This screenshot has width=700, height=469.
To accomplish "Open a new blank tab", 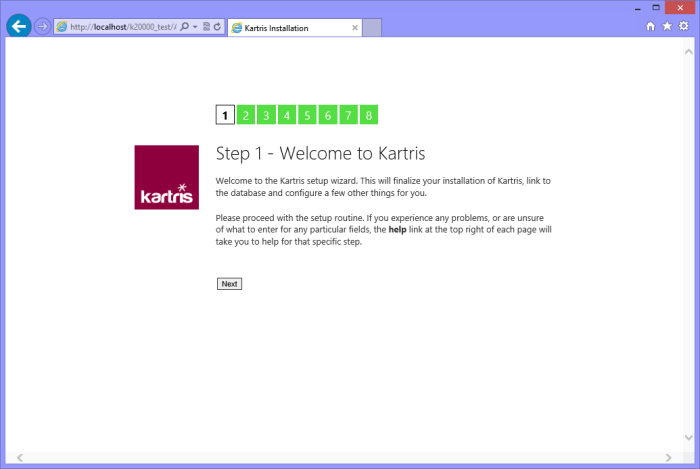I will tap(372, 28).
